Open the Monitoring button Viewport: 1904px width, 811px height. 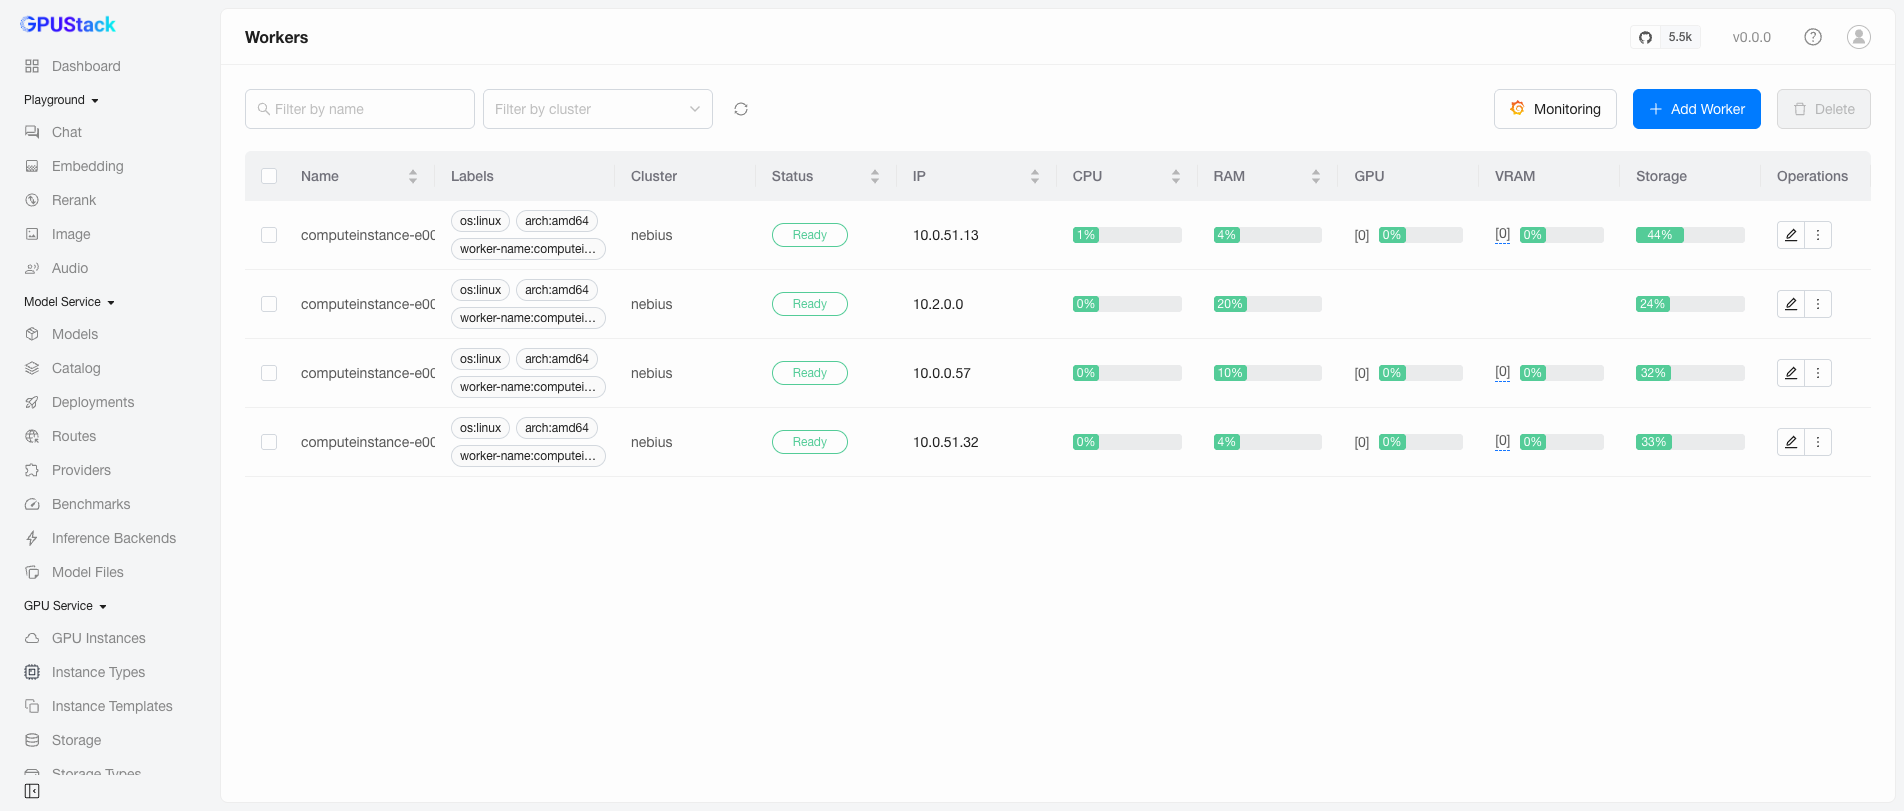(x=1555, y=109)
